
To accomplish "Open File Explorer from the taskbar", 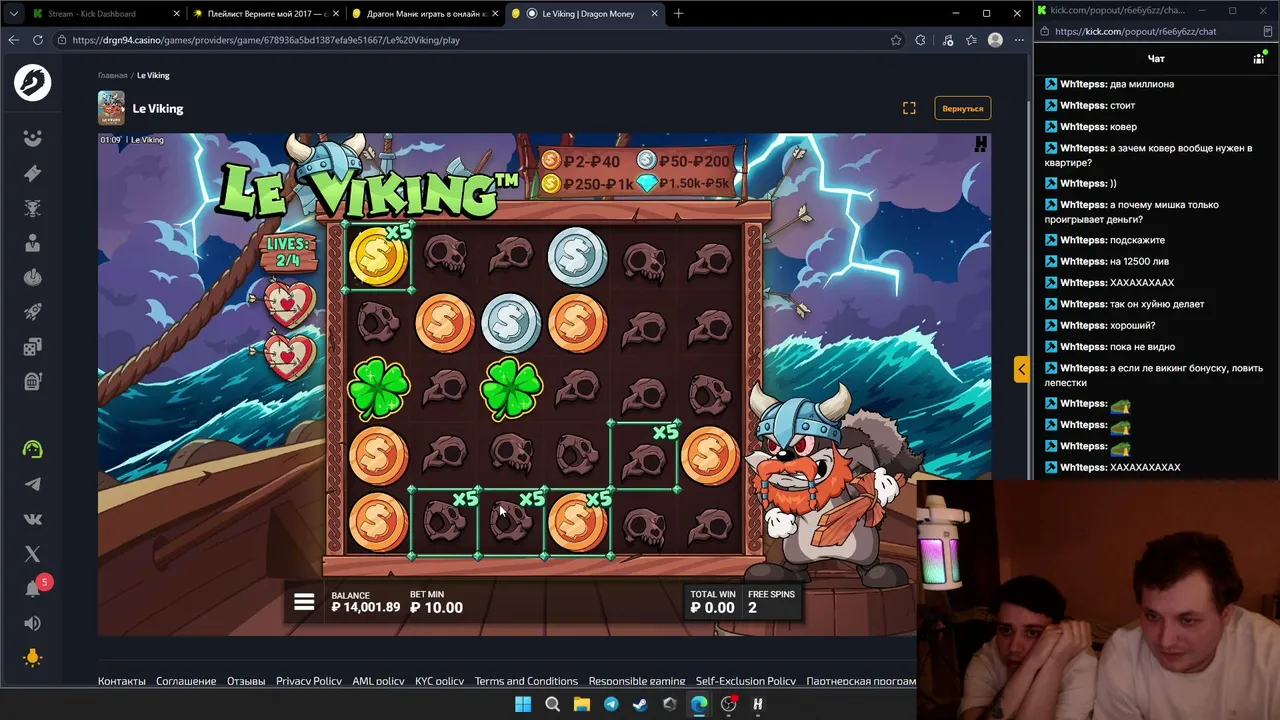I will tap(582, 704).
